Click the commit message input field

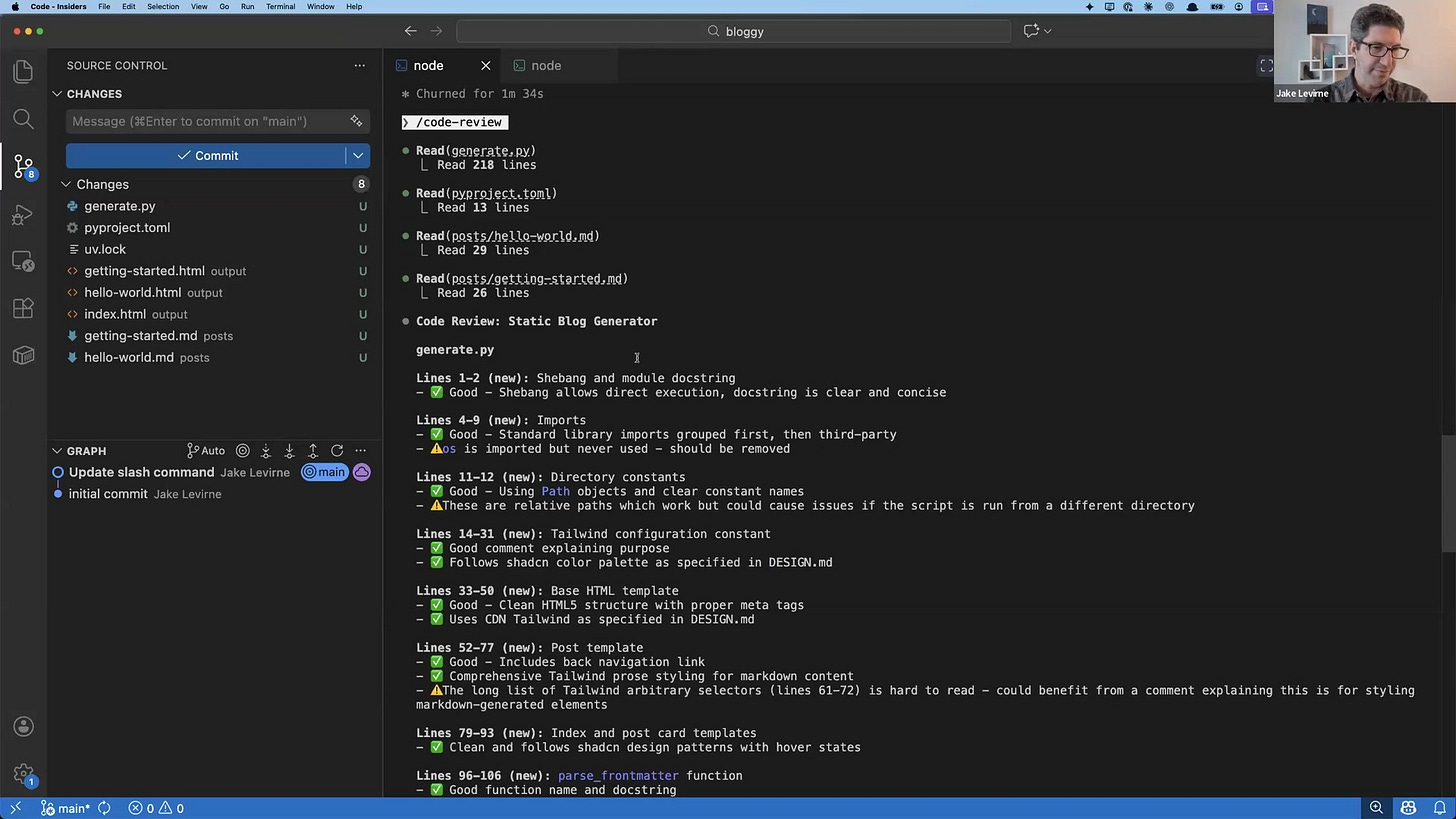tap(200, 121)
